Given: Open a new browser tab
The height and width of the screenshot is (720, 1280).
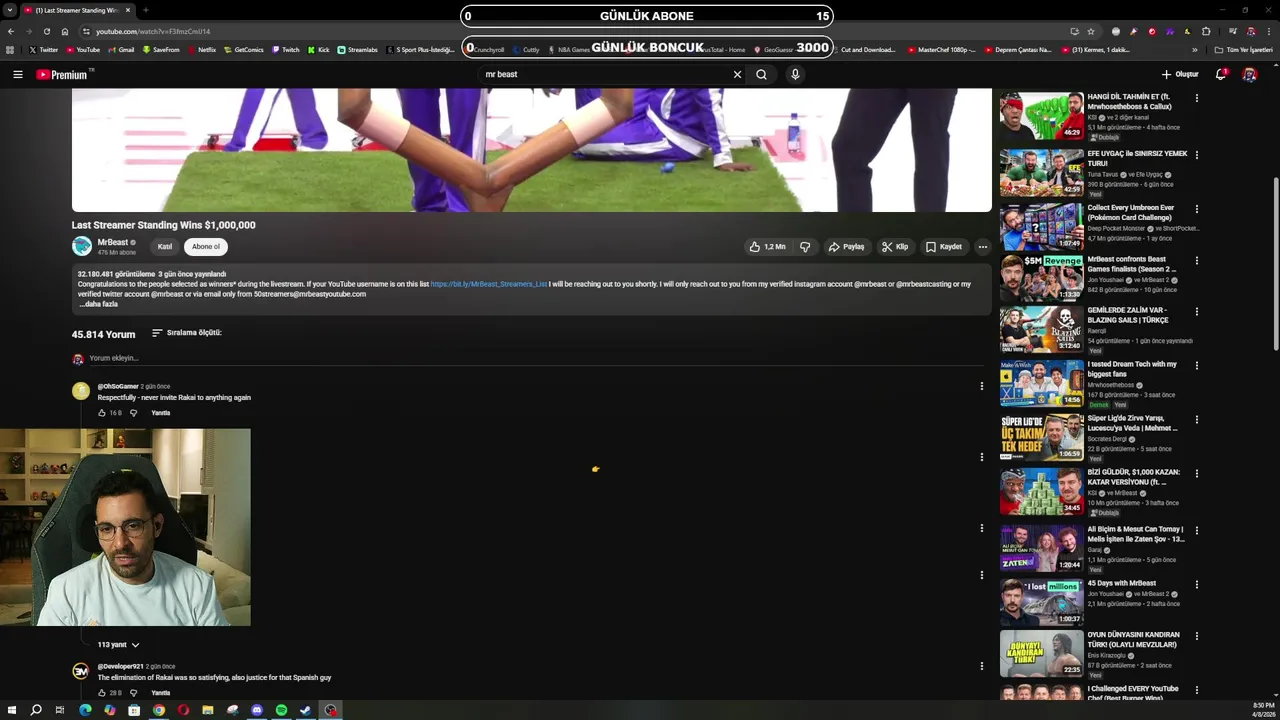Looking at the screenshot, I should point(146,10).
